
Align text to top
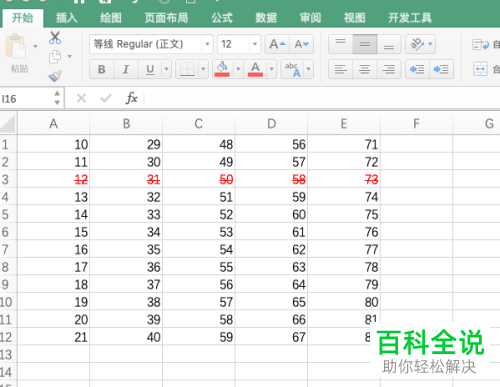click(340, 44)
